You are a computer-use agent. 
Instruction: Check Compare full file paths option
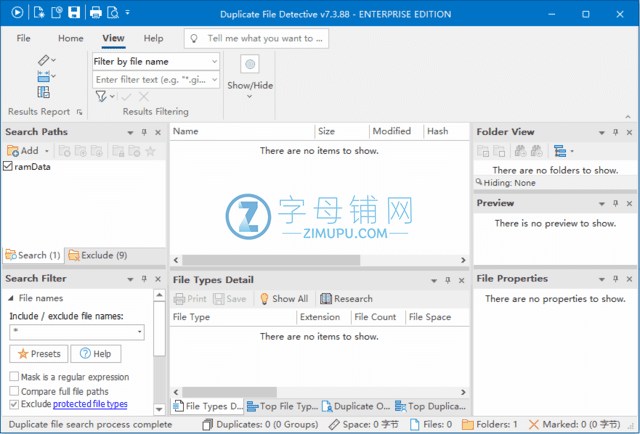click(x=14, y=391)
